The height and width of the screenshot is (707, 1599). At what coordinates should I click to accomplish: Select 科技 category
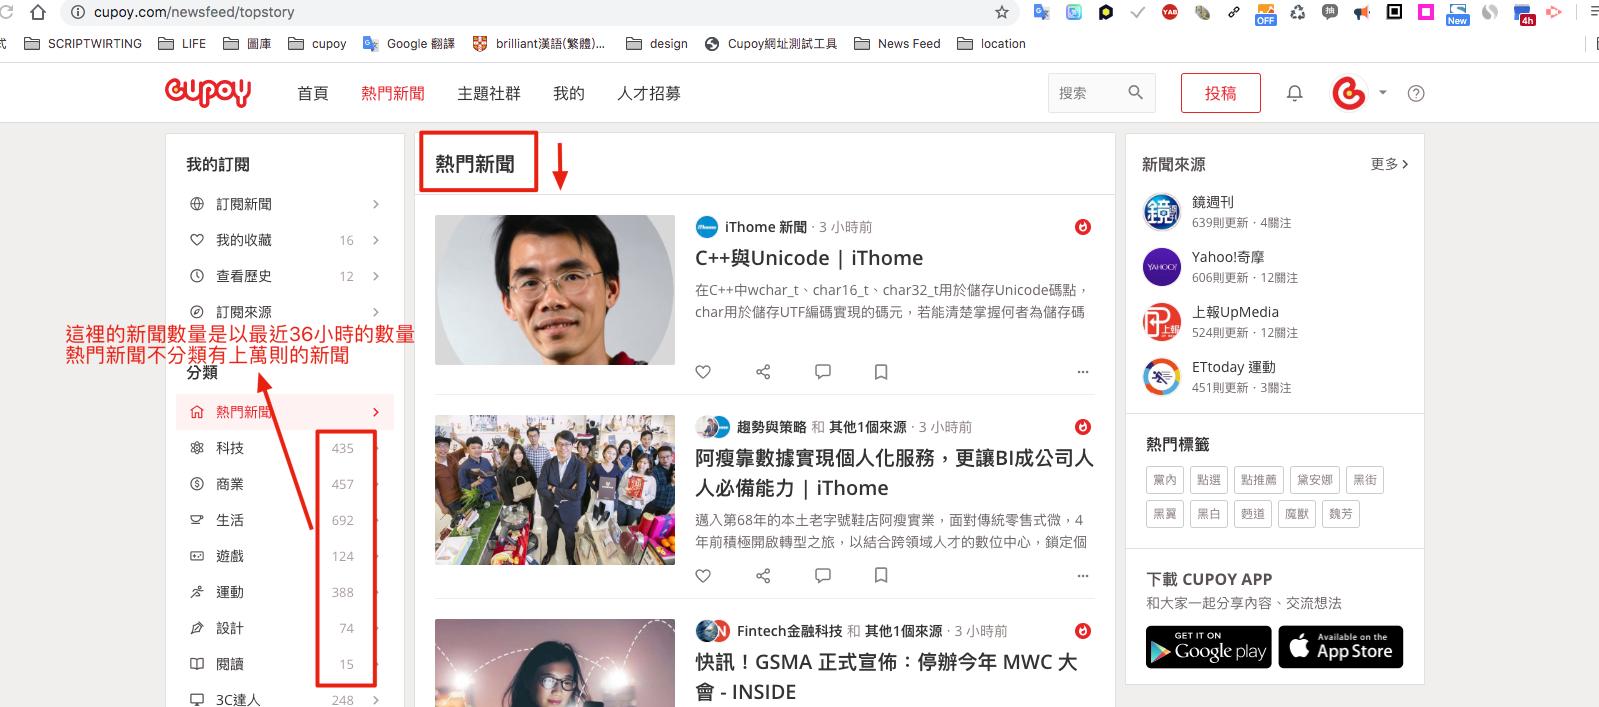click(x=285, y=448)
